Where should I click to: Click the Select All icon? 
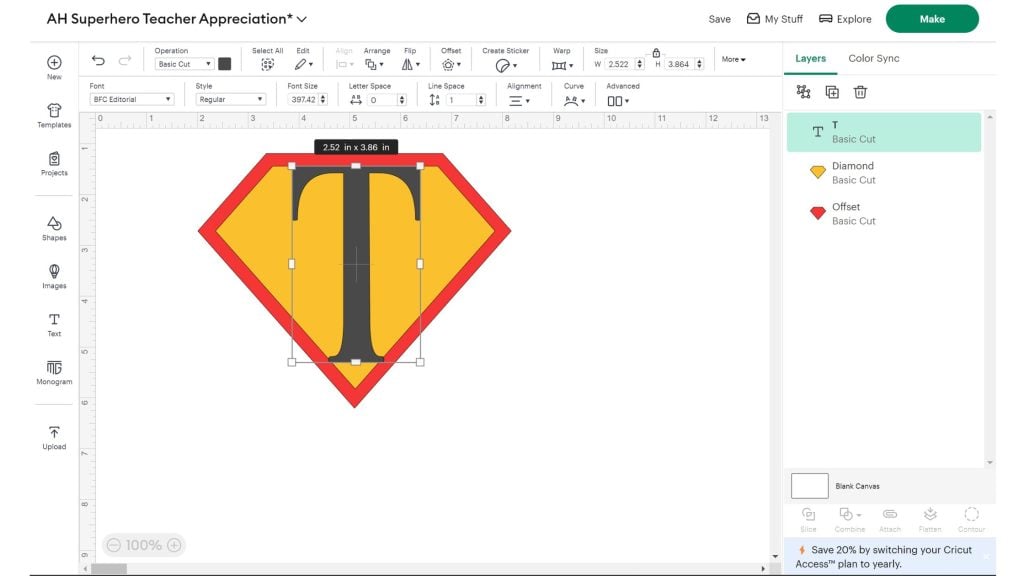(x=267, y=64)
